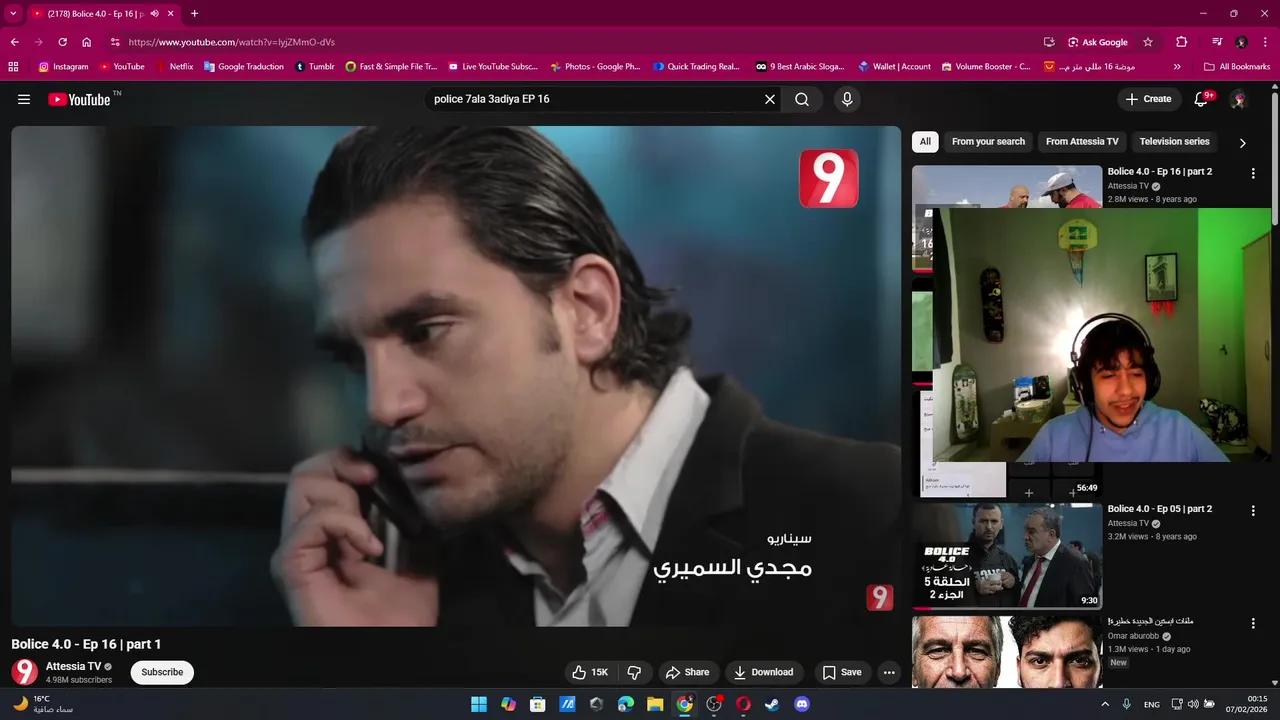Open Bolice 4.0 Ep 05 part 2 thumbnail

click(1007, 556)
